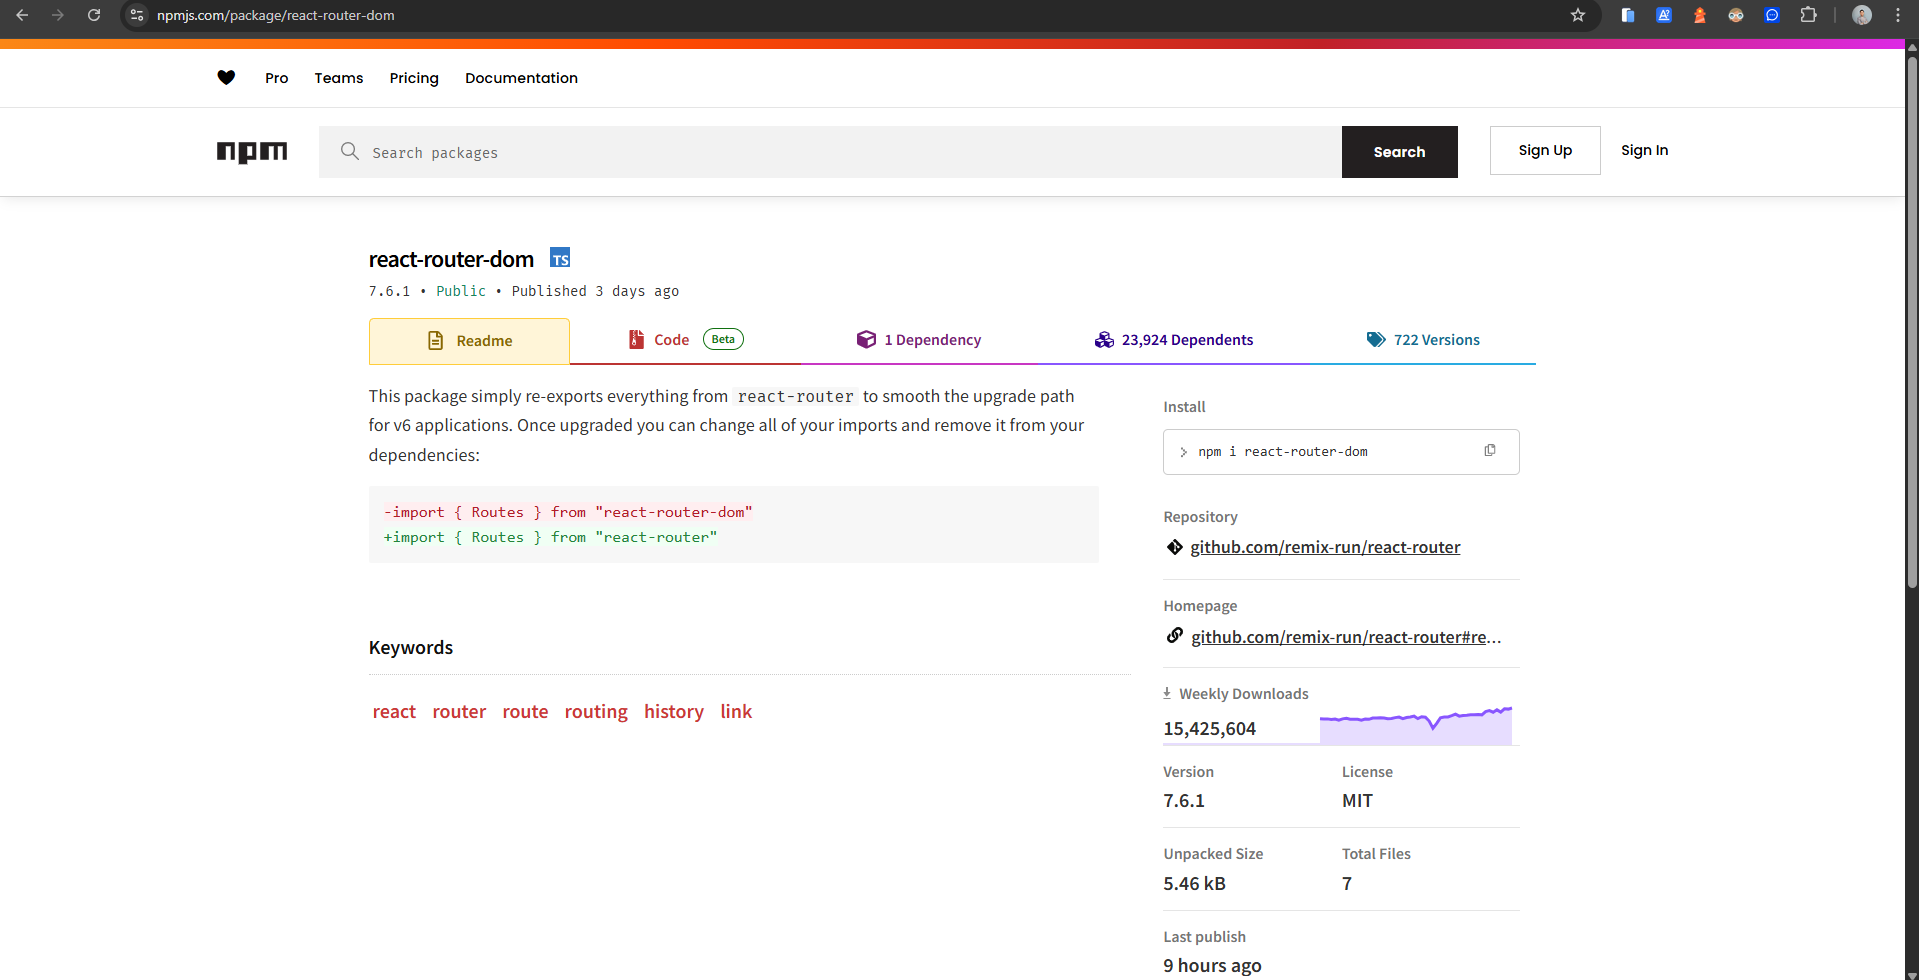Image resolution: width=1919 pixels, height=980 pixels.
Task: Click the page vertical scrollbar
Action: point(1912,320)
